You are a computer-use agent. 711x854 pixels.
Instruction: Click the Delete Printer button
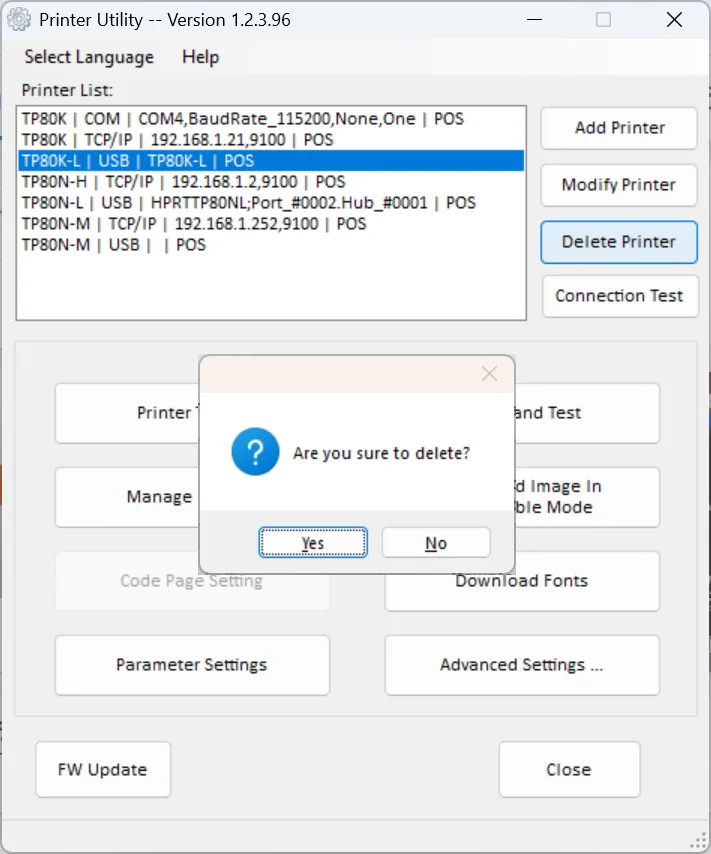click(x=618, y=242)
